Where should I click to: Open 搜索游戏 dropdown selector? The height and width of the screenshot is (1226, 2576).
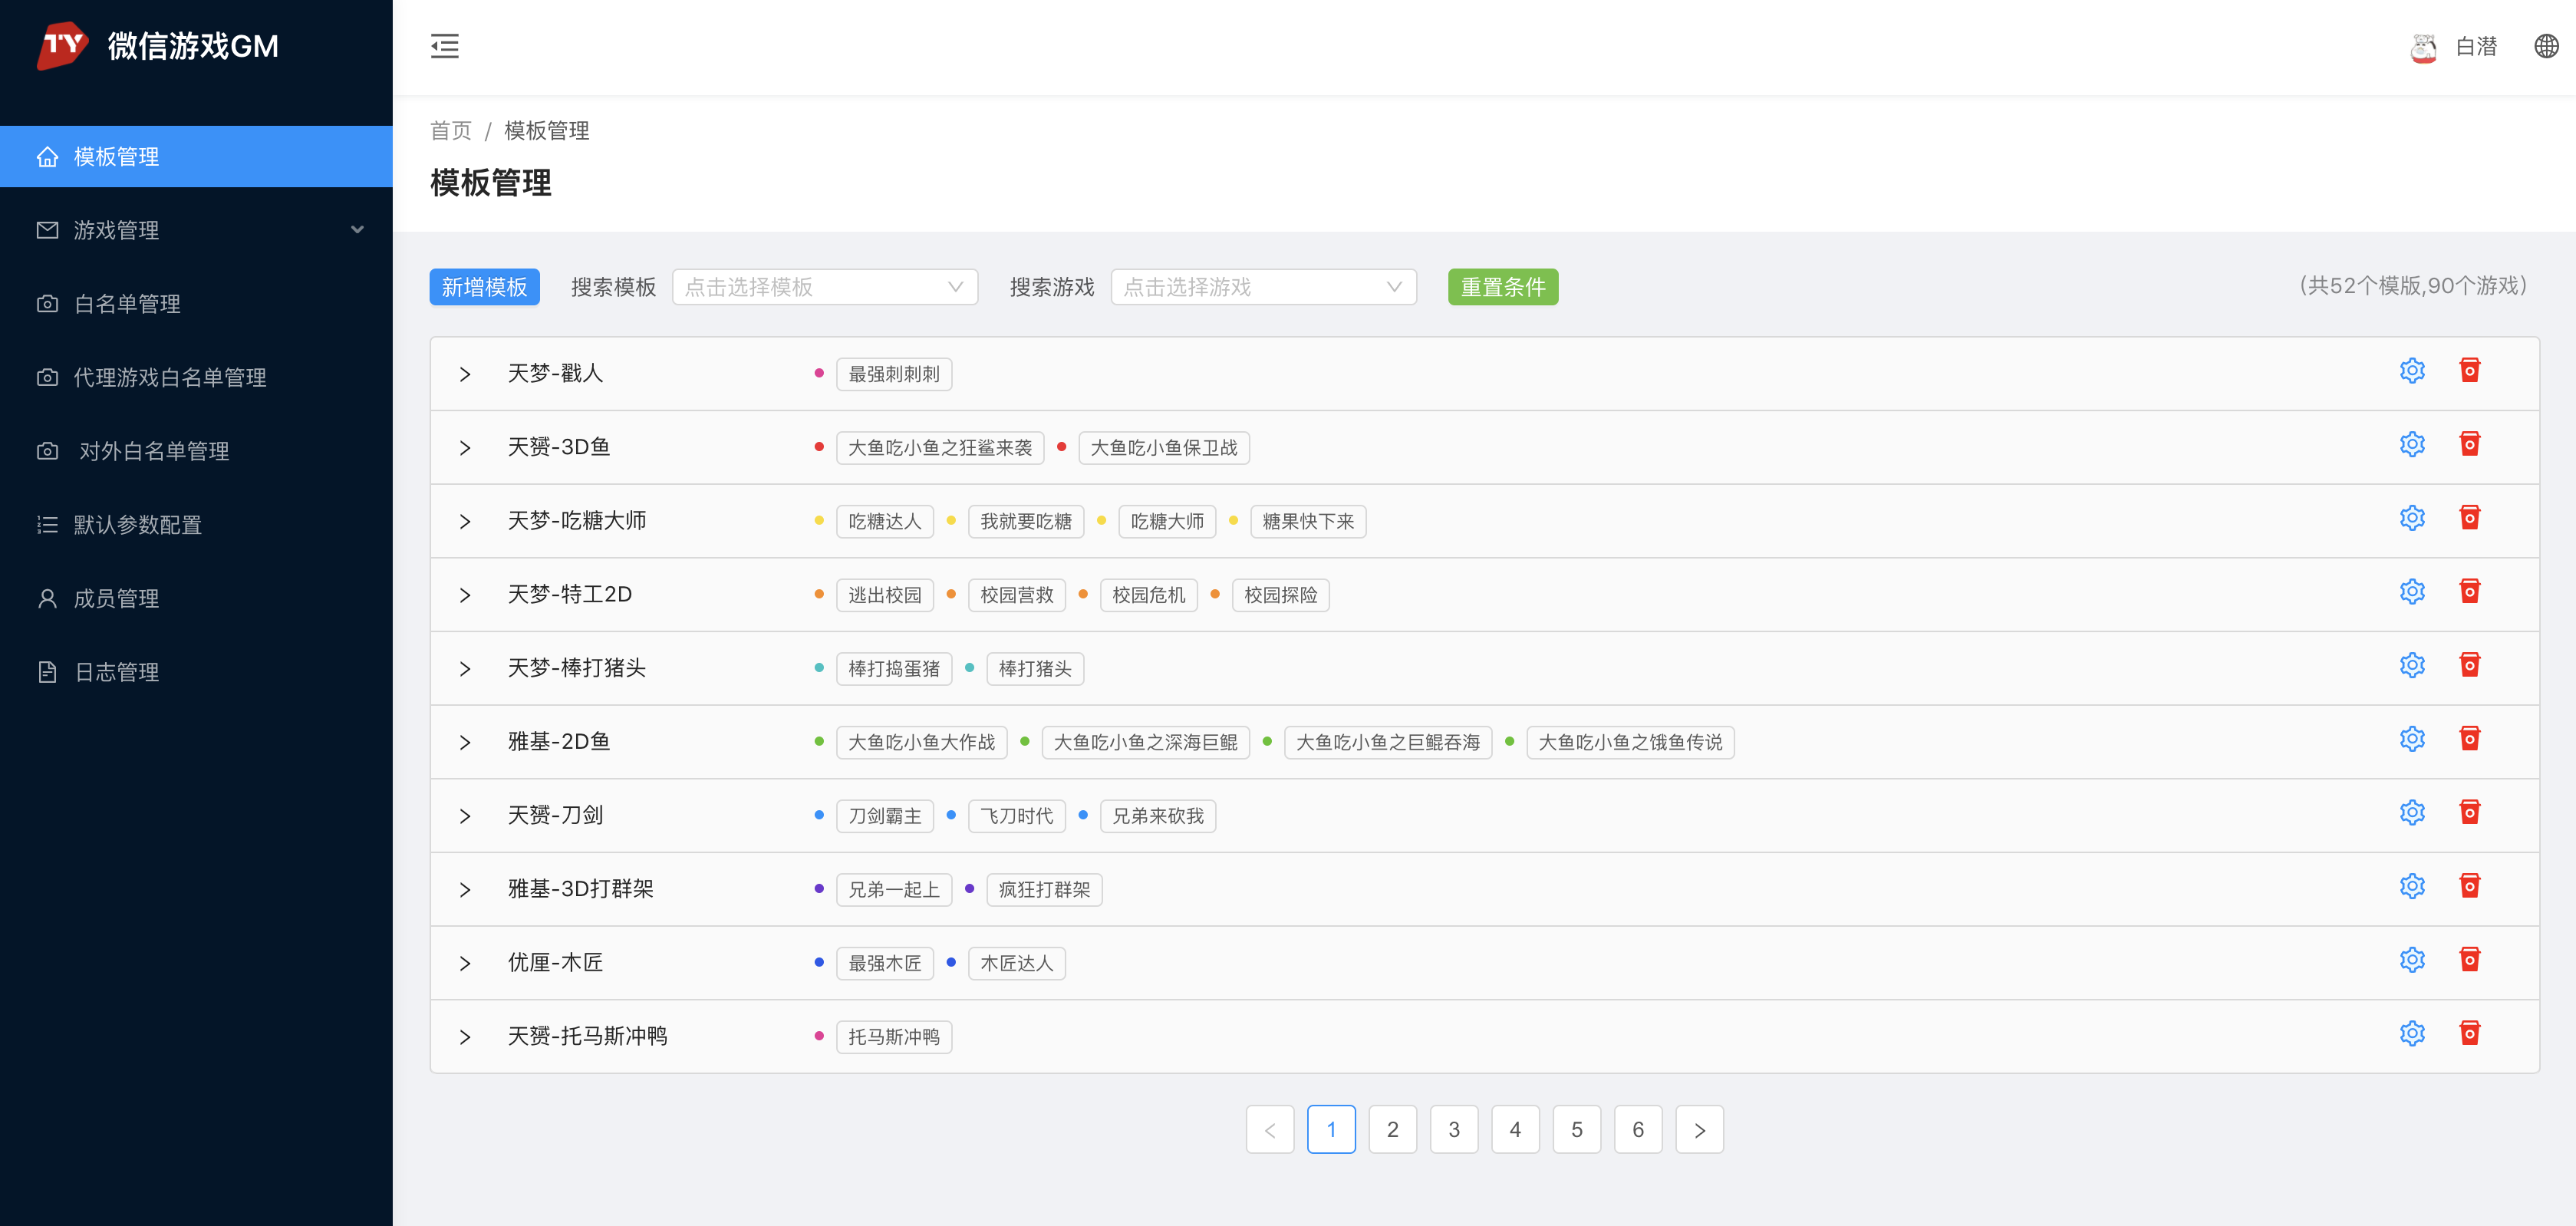(1258, 288)
